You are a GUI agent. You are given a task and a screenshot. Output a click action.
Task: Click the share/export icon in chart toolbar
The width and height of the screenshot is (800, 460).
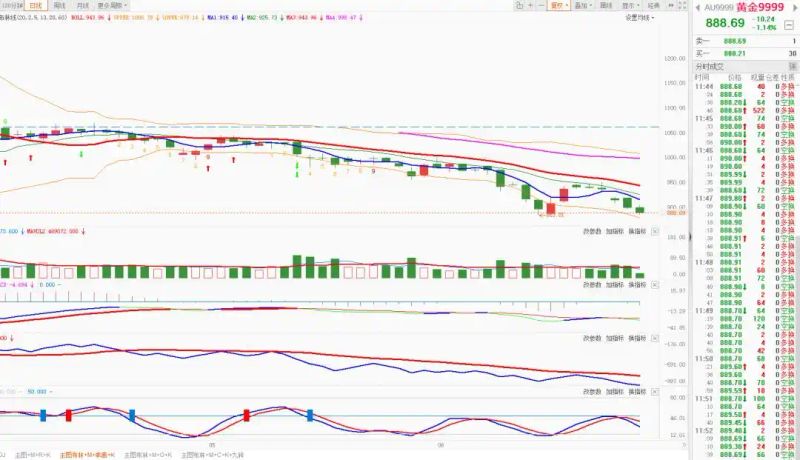click(519, 6)
